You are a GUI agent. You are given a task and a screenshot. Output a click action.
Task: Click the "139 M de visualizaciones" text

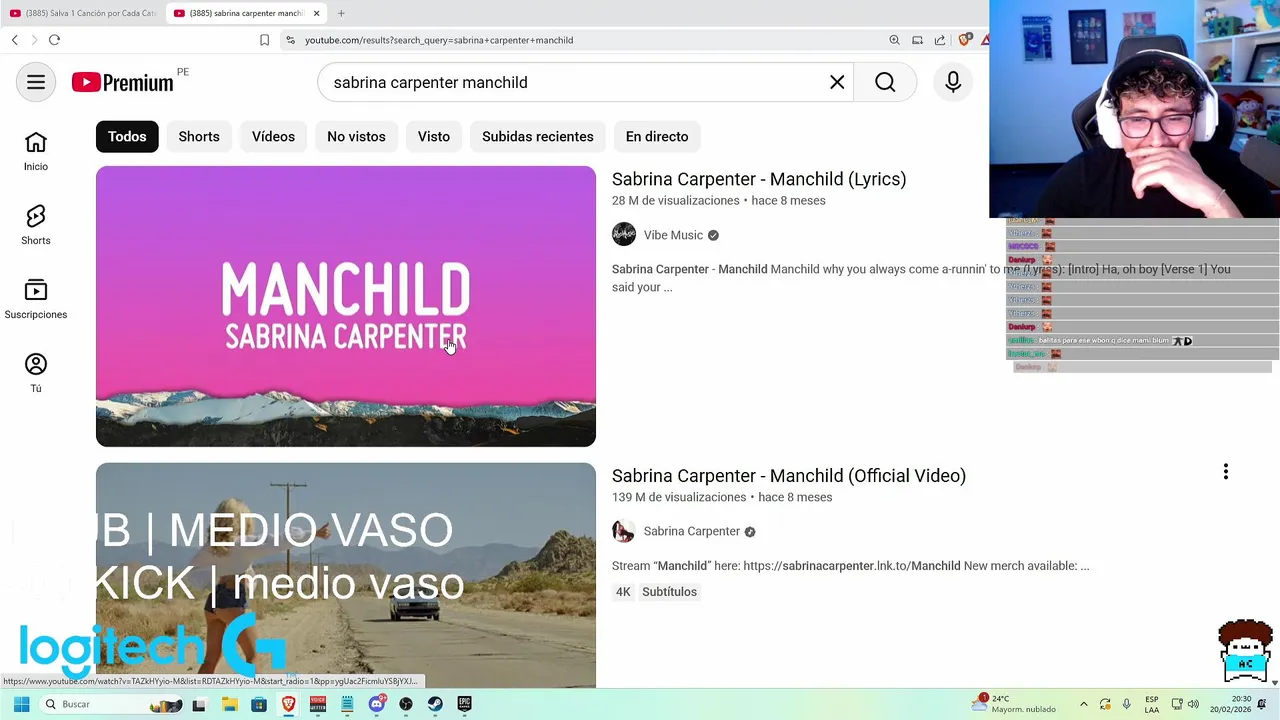tap(679, 497)
